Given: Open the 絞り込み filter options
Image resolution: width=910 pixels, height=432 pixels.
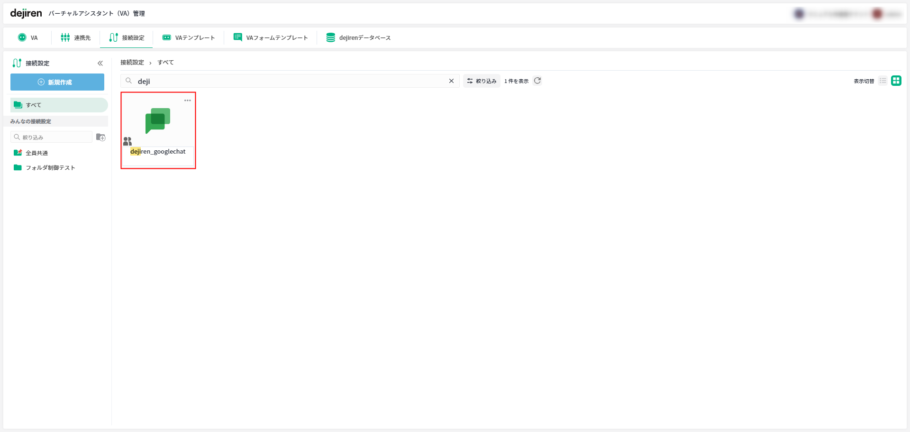Looking at the screenshot, I should tap(482, 81).
